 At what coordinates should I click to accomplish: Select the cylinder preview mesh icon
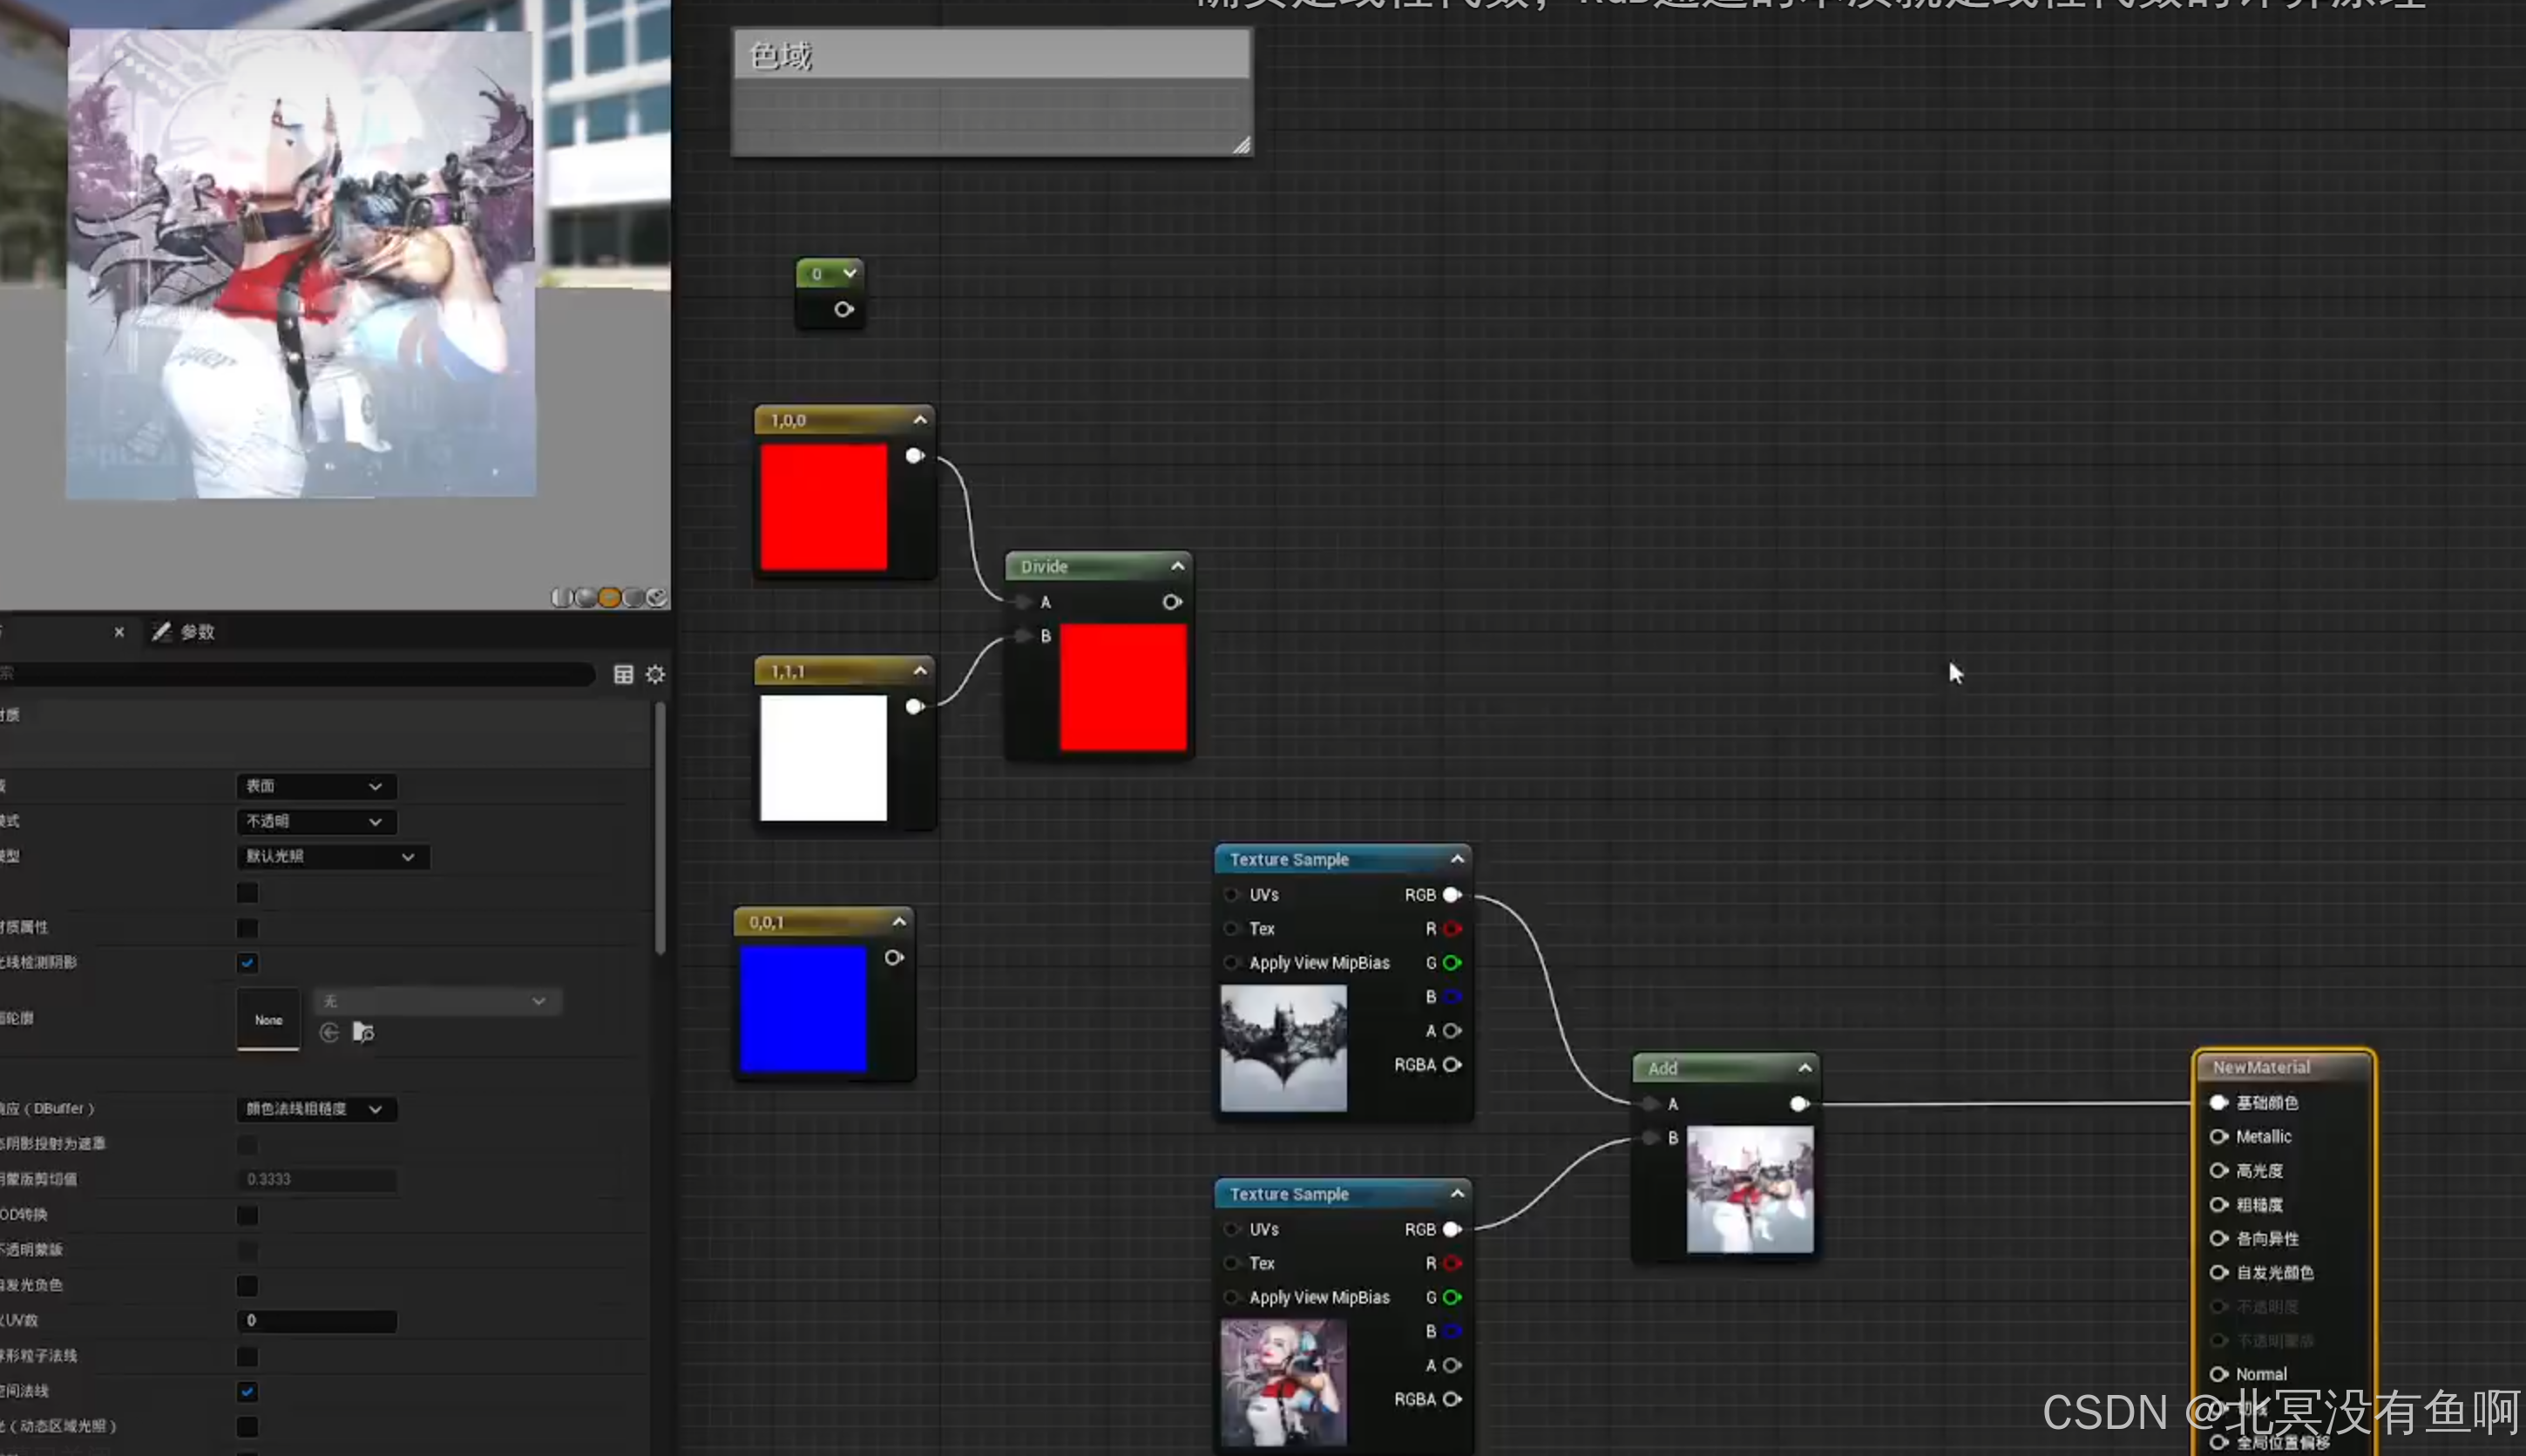(x=561, y=598)
